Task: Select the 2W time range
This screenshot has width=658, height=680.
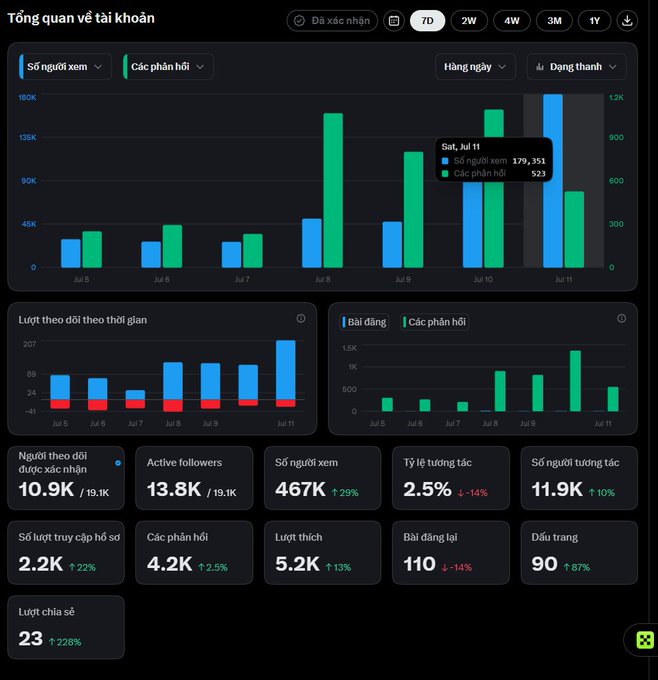Action: coord(469,21)
